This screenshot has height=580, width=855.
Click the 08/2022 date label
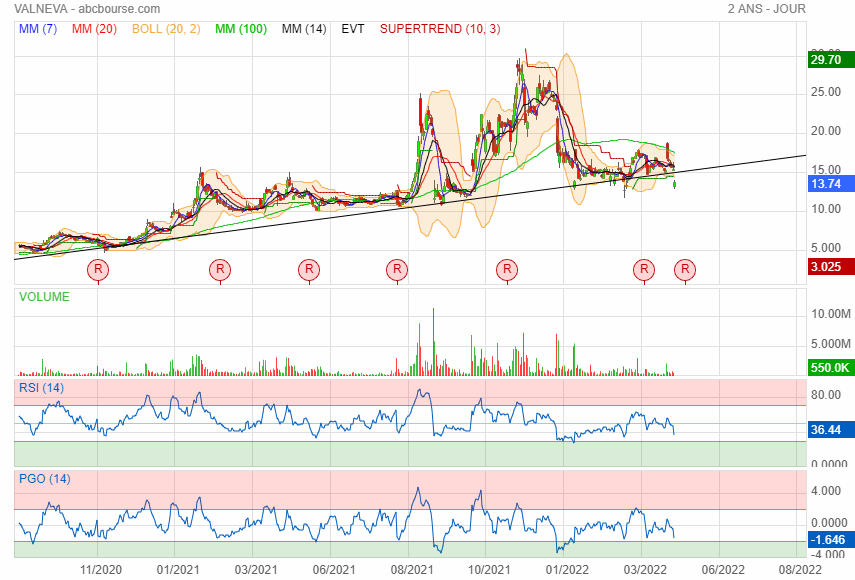(800, 570)
